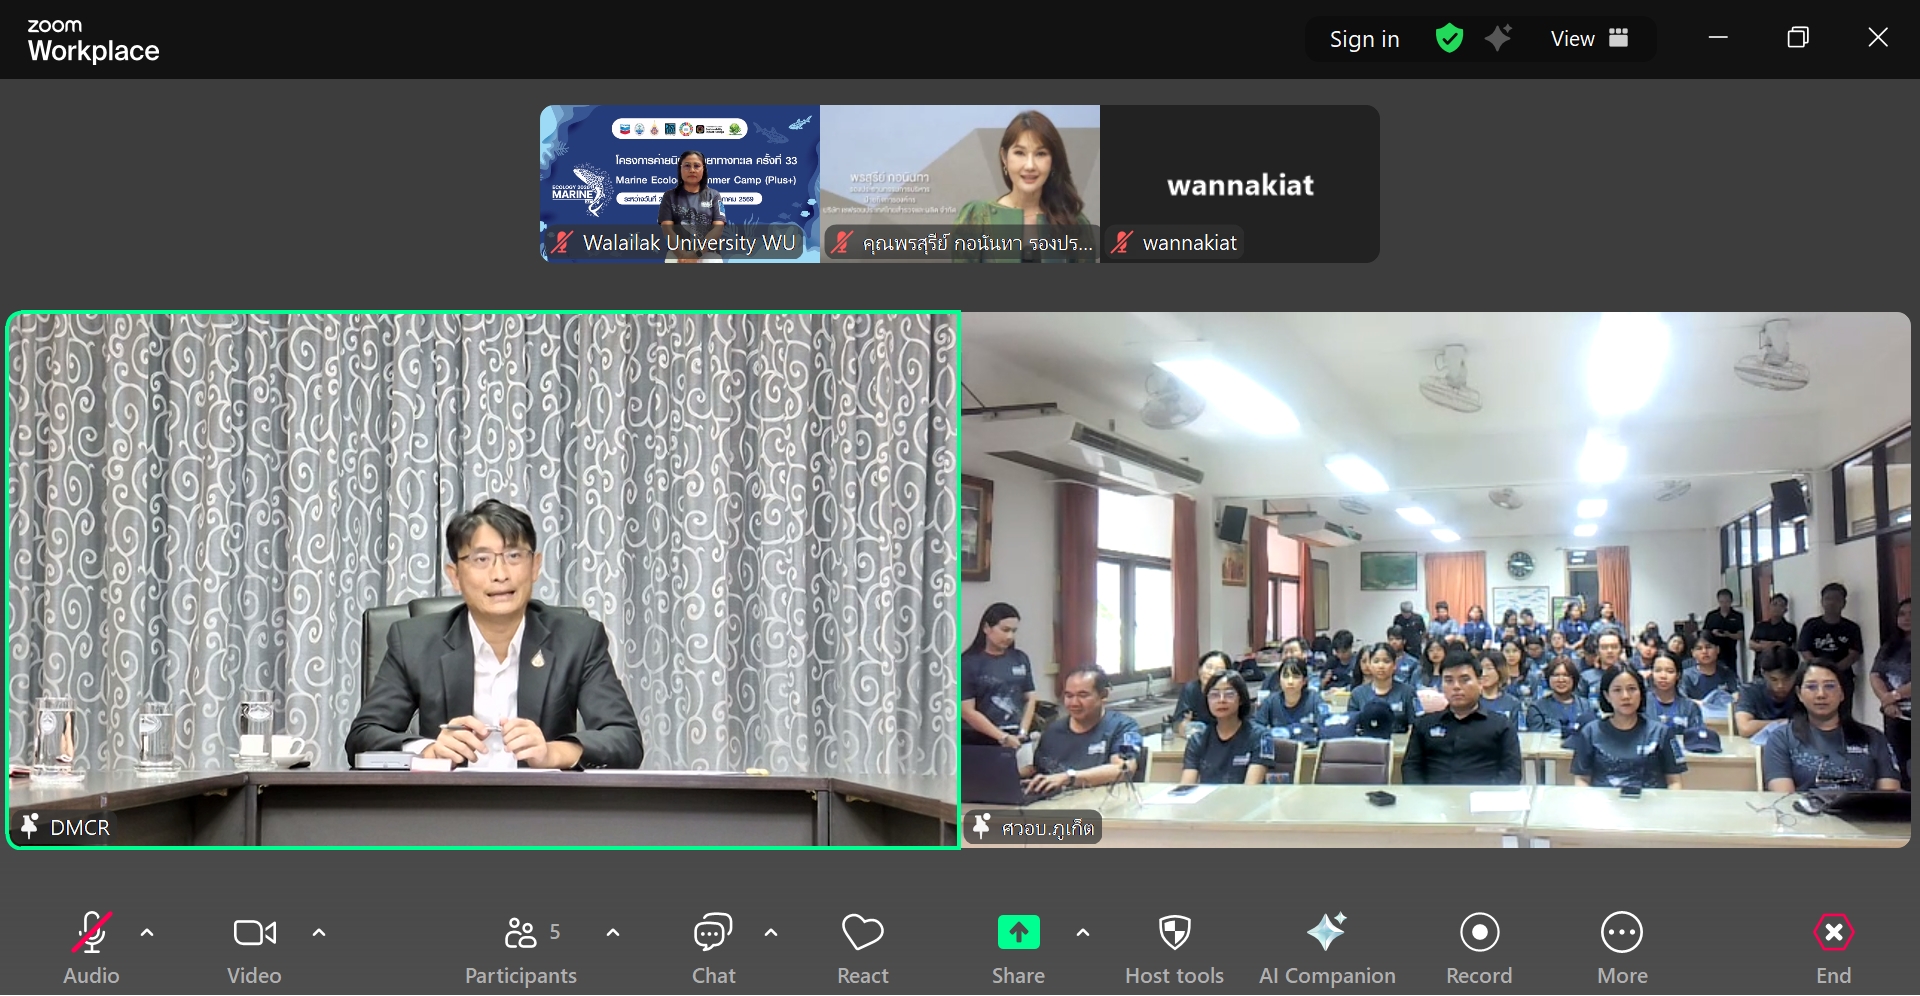Click the green Share screen icon
Image resolution: width=1920 pixels, height=996 pixels.
1018,933
